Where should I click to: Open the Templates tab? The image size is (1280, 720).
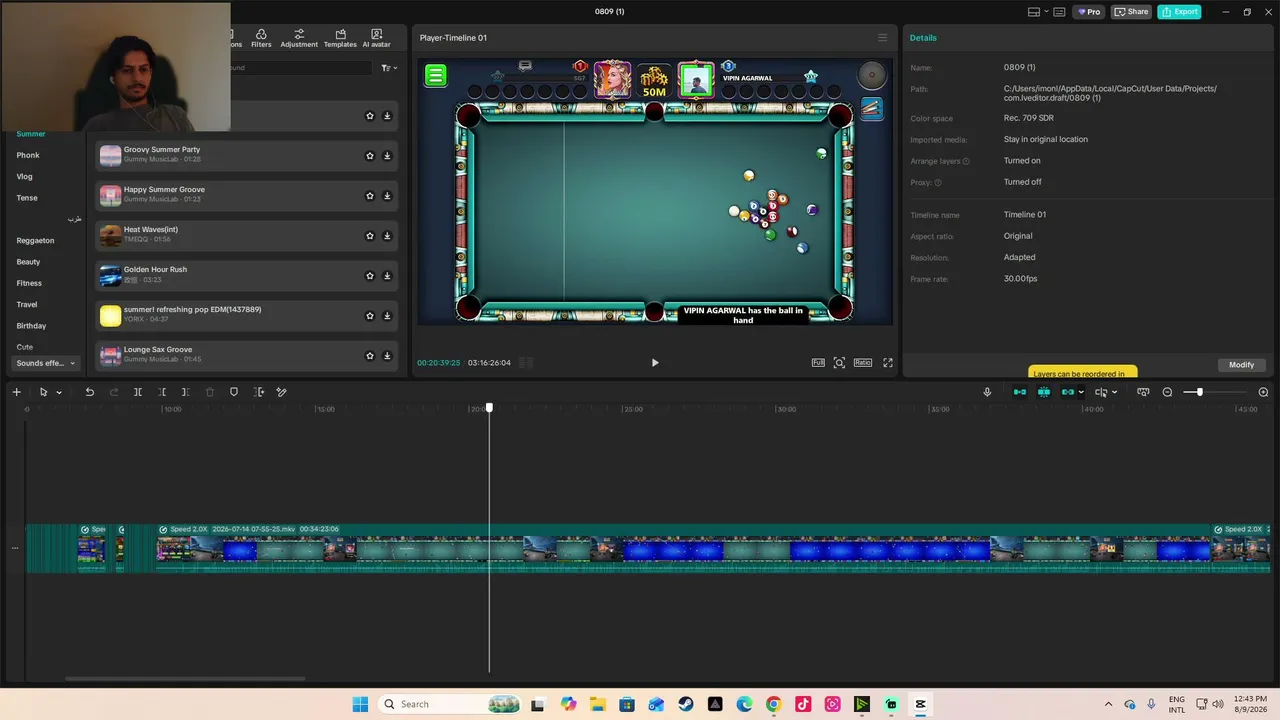tap(340, 38)
